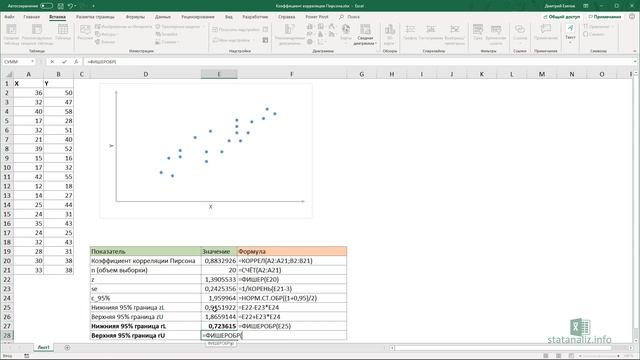Switch to Page Layout view in the status bar
The width and height of the screenshot is (640, 360).
[x=558, y=356]
